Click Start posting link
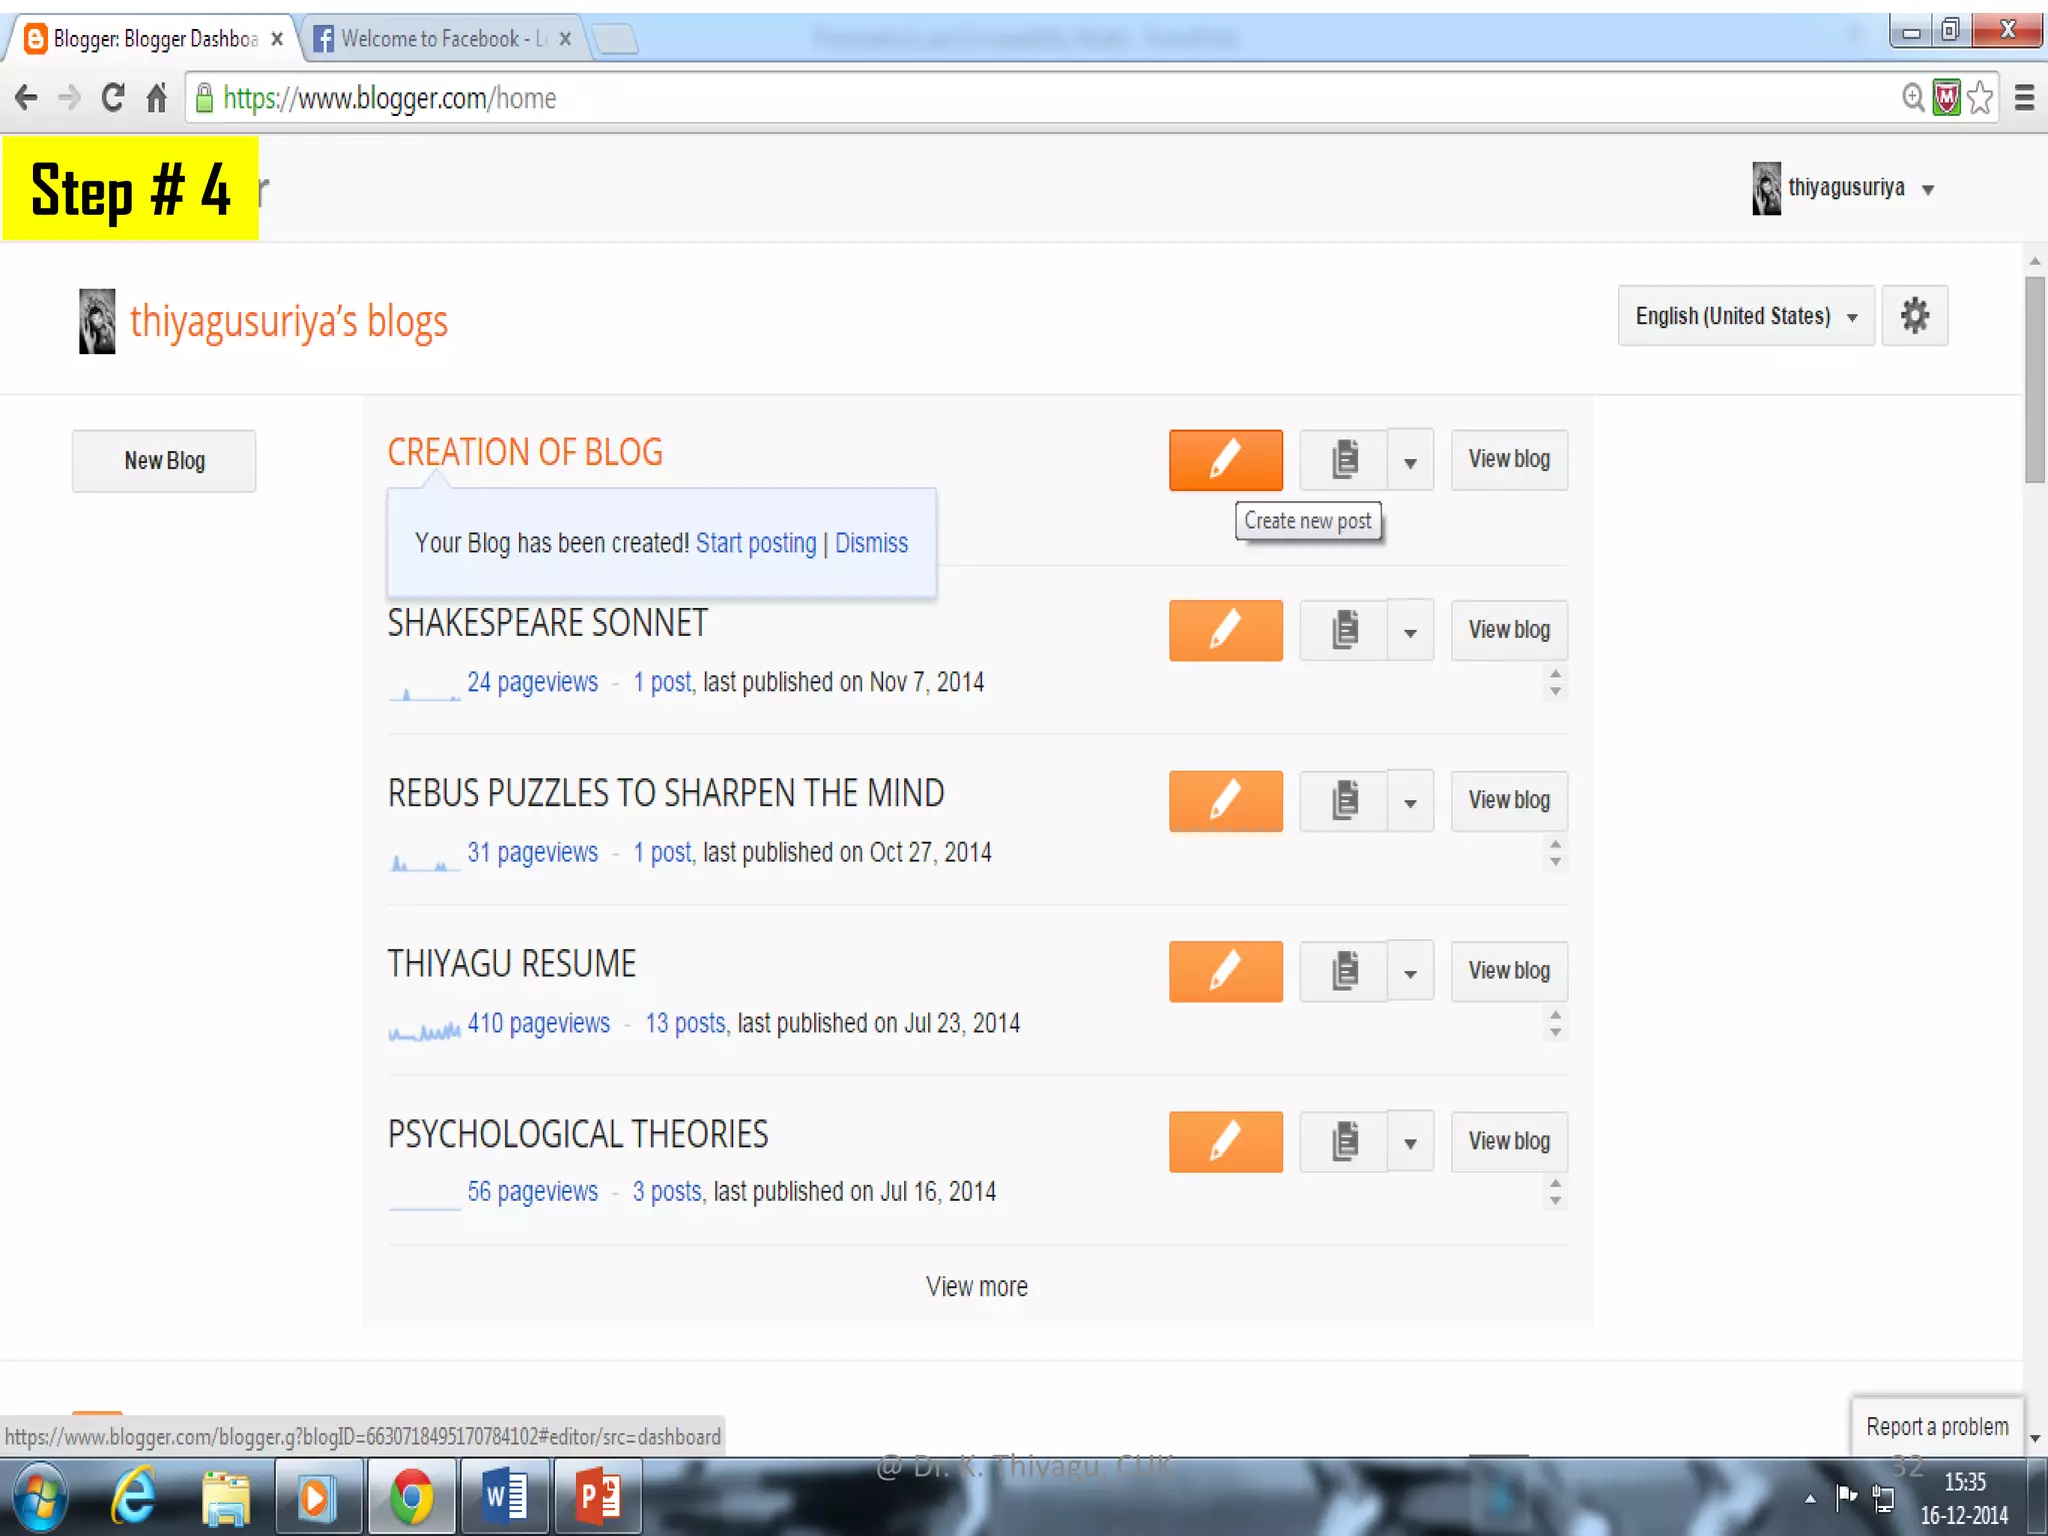This screenshot has width=2048, height=1536. click(x=755, y=543)
